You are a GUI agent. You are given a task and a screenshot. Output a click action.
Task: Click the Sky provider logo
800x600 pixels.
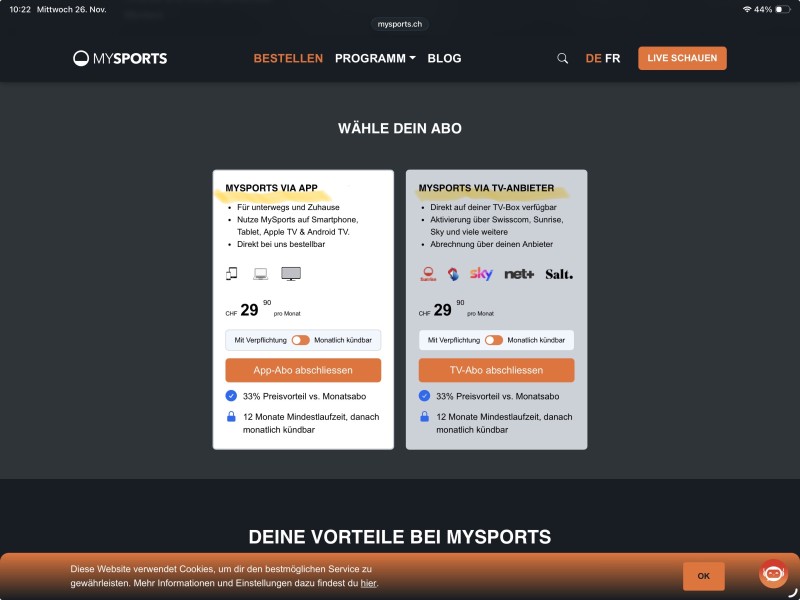pos(481,274)
